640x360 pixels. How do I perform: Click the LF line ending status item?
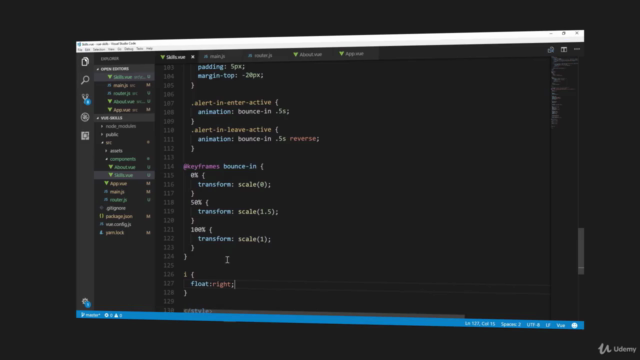[548, 325]
